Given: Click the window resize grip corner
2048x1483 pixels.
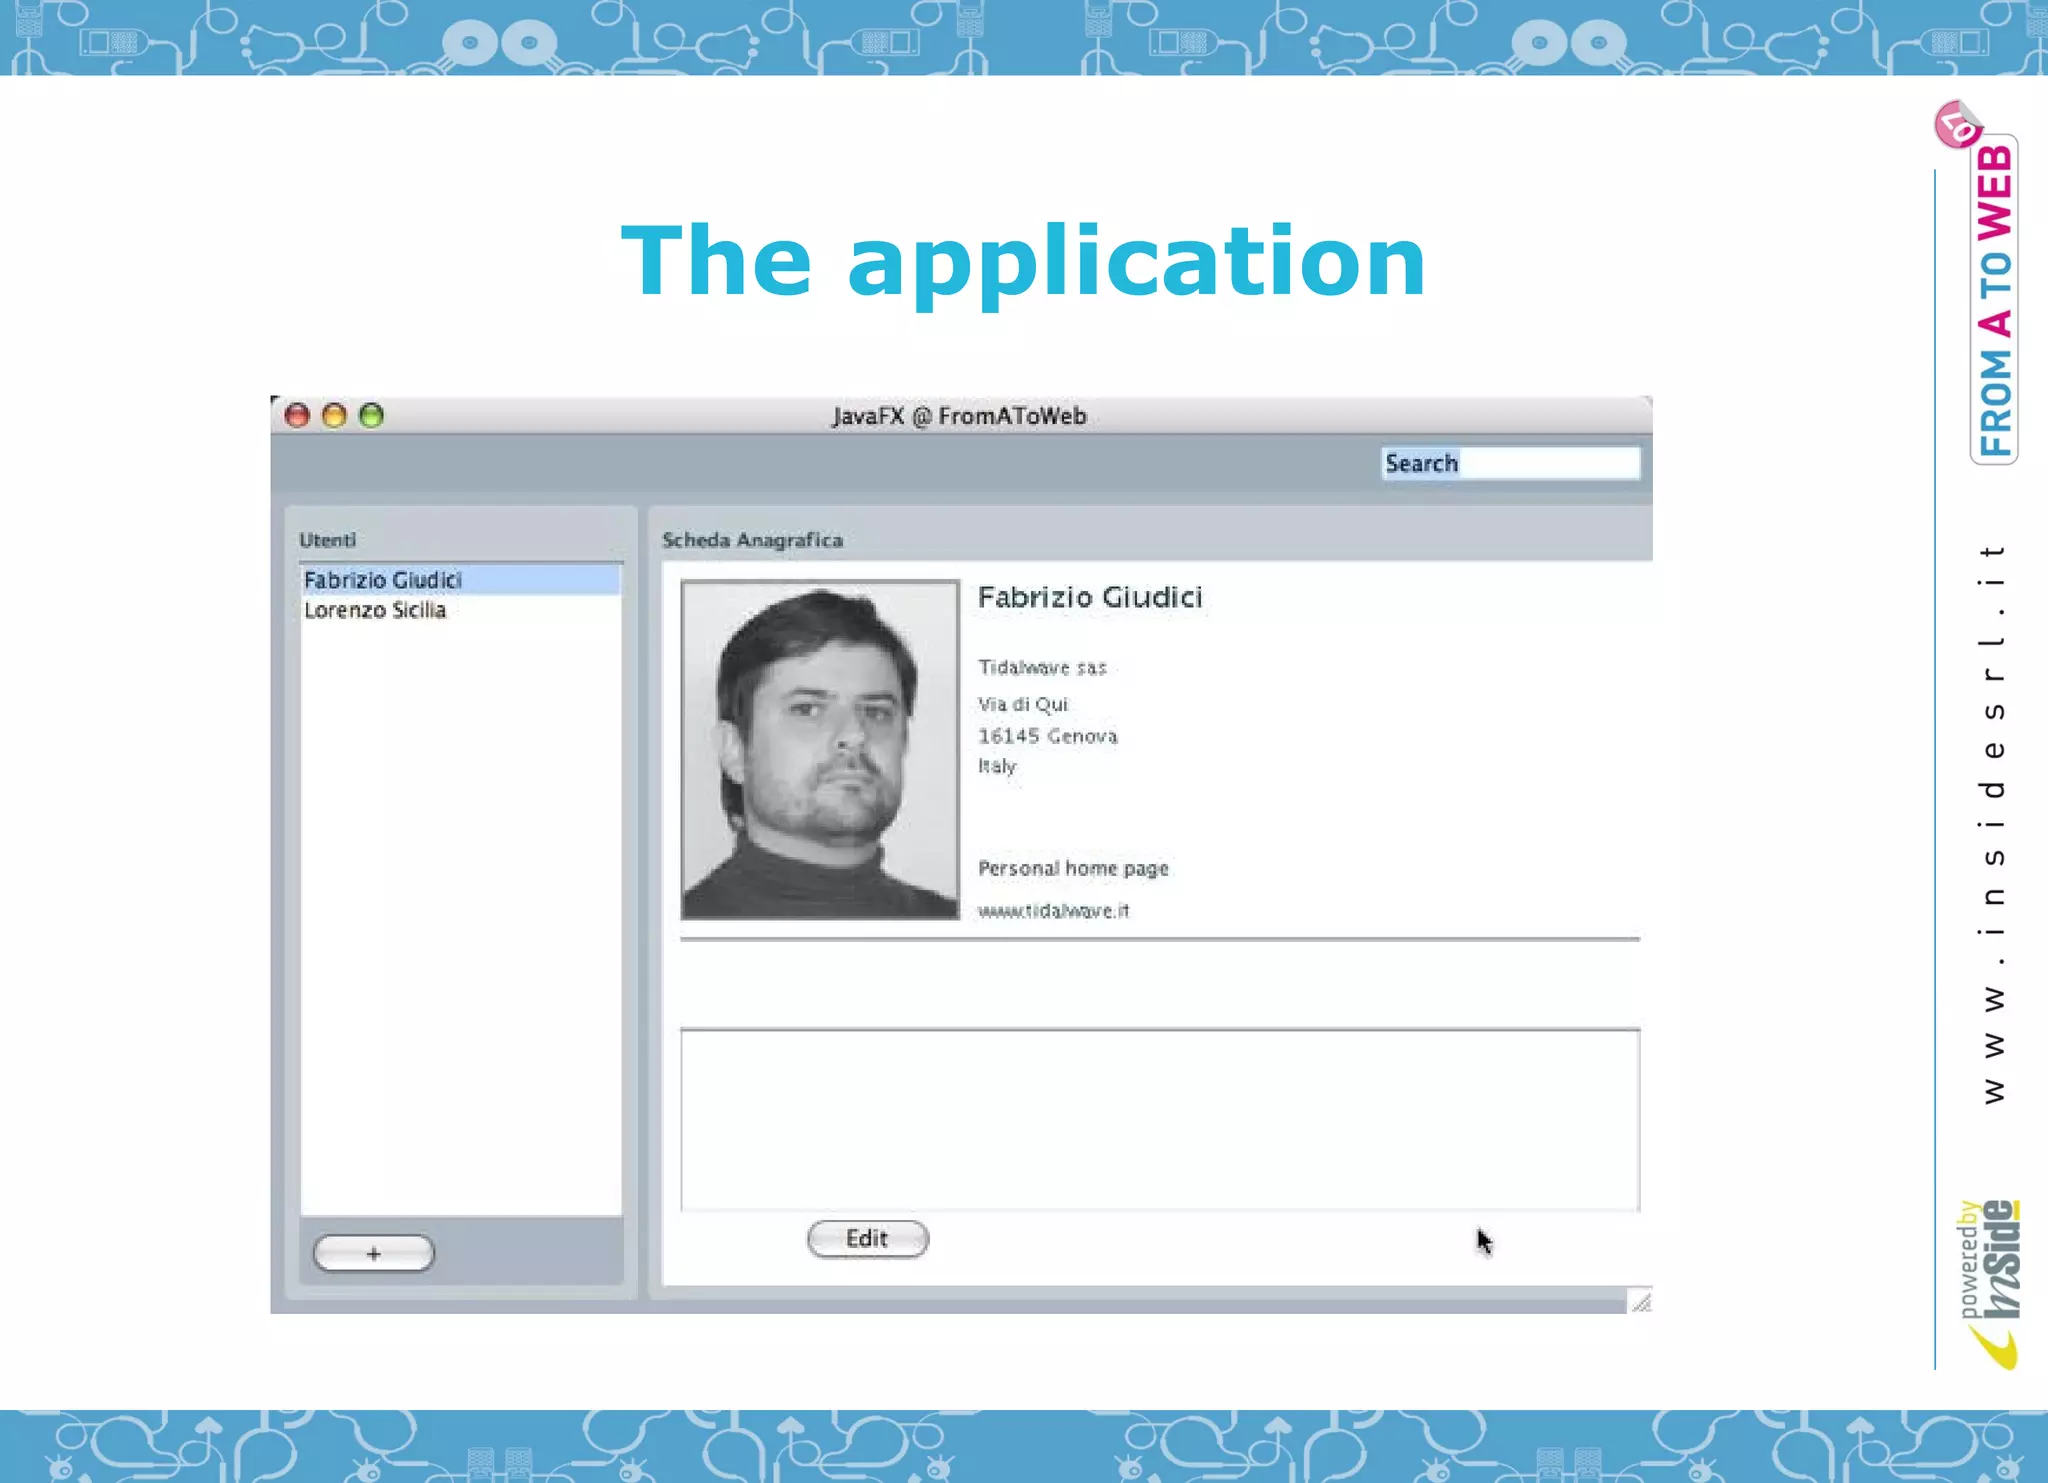Looking at the screenshot, I should click(x=1641, y=1301).
